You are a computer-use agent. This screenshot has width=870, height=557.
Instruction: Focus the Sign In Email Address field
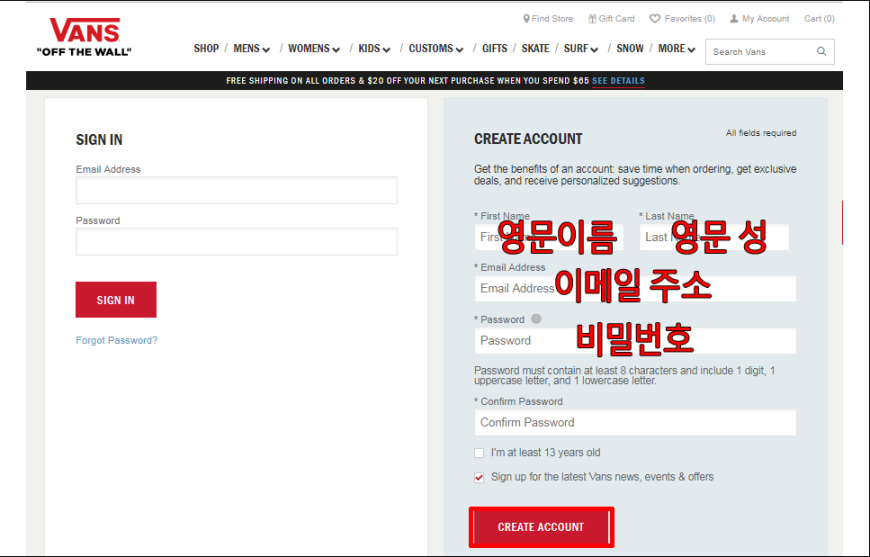[236, 190]
